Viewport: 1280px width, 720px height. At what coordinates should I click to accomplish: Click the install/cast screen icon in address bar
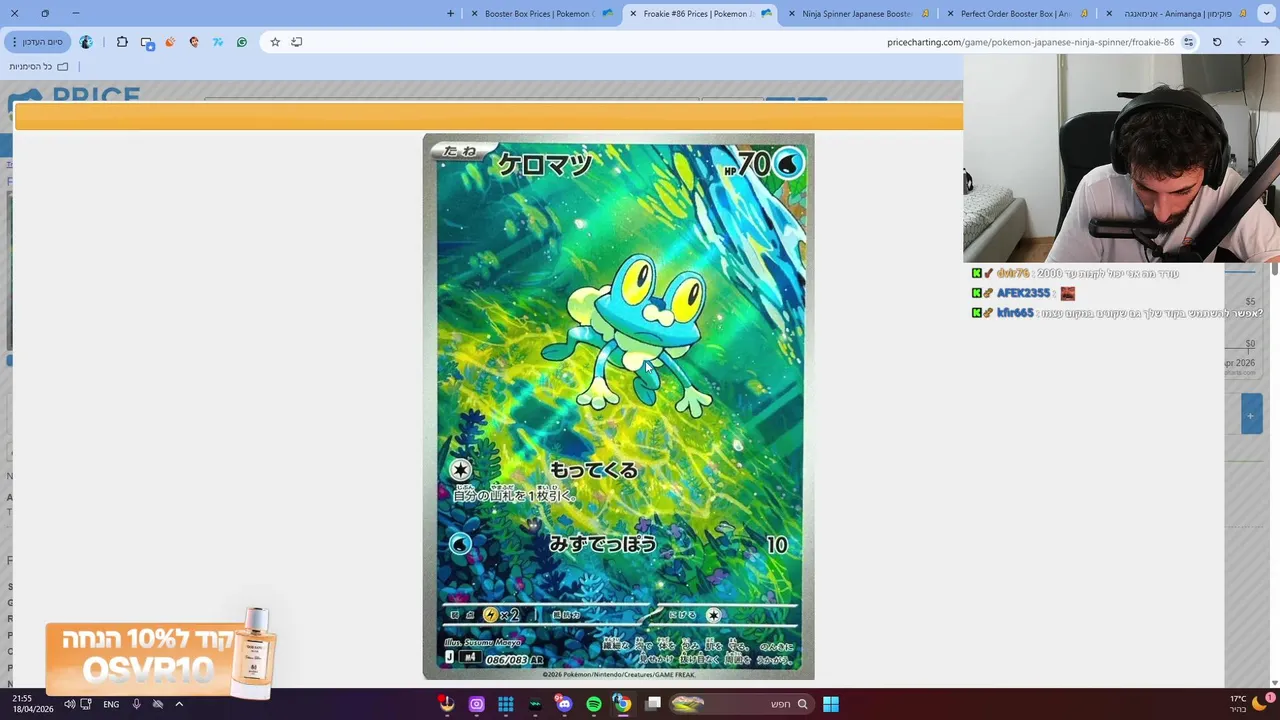click(297, 42)
